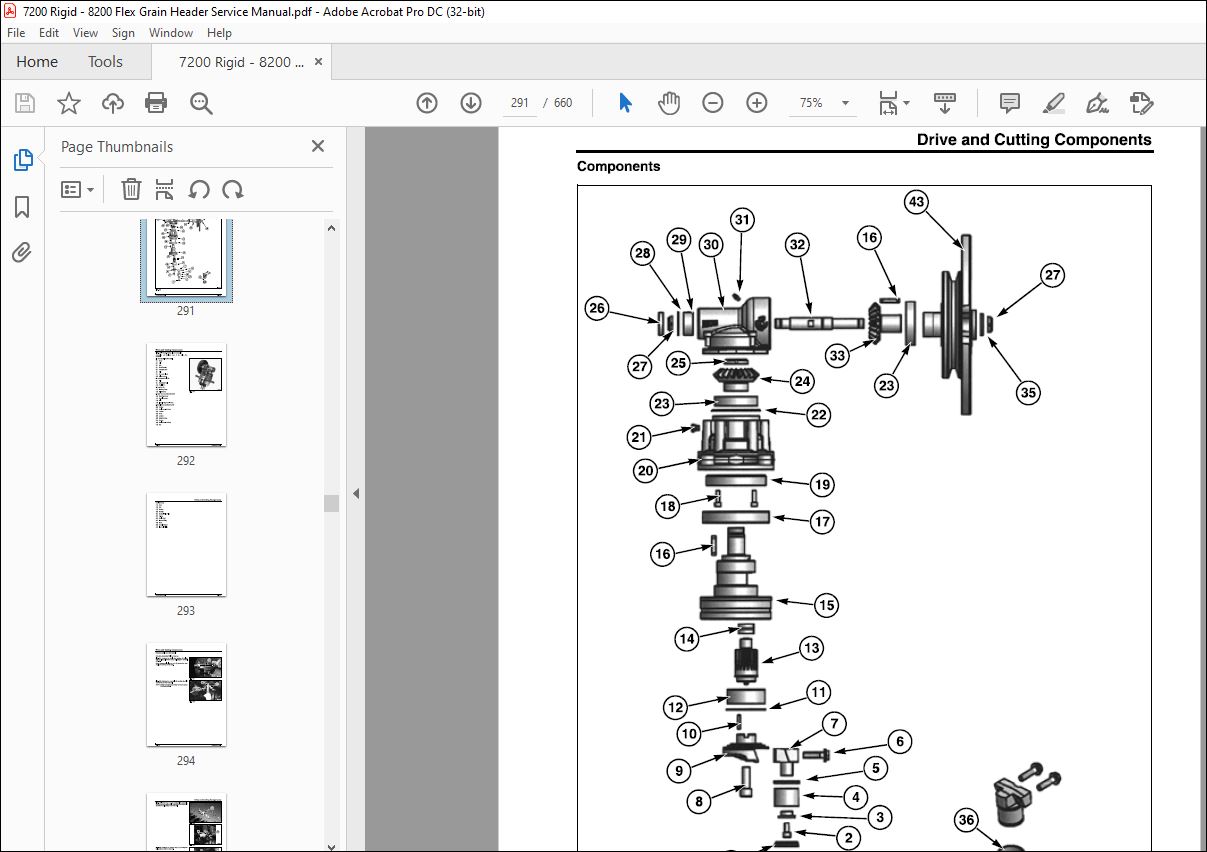Click the 'Components' section title
Image resolution: width=1207 pixels, height=852 pixels.
(618, 167)
